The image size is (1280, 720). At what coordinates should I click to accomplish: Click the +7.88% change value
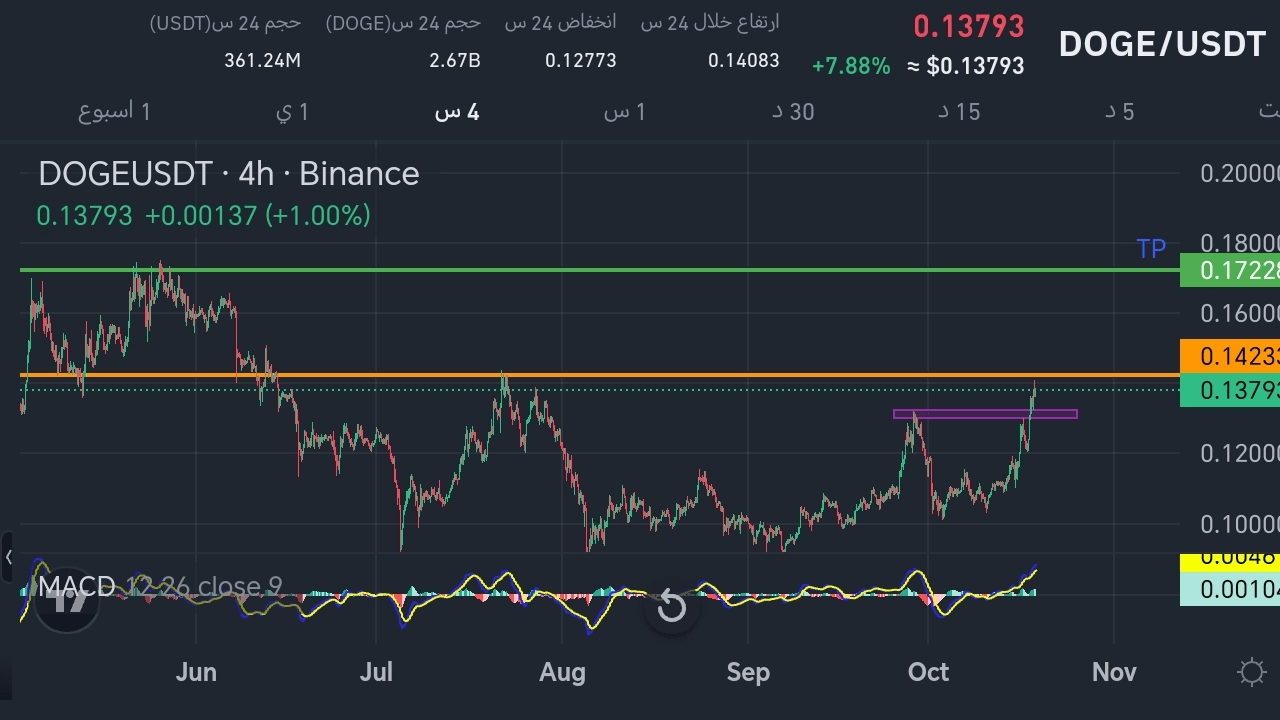(851, 66)
